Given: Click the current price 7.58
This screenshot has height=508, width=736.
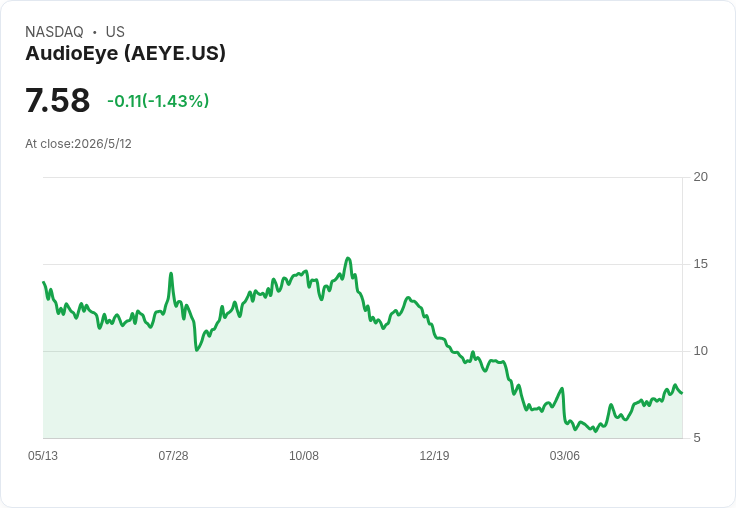Looking at the screenshot, I should [x=57, y=100].
